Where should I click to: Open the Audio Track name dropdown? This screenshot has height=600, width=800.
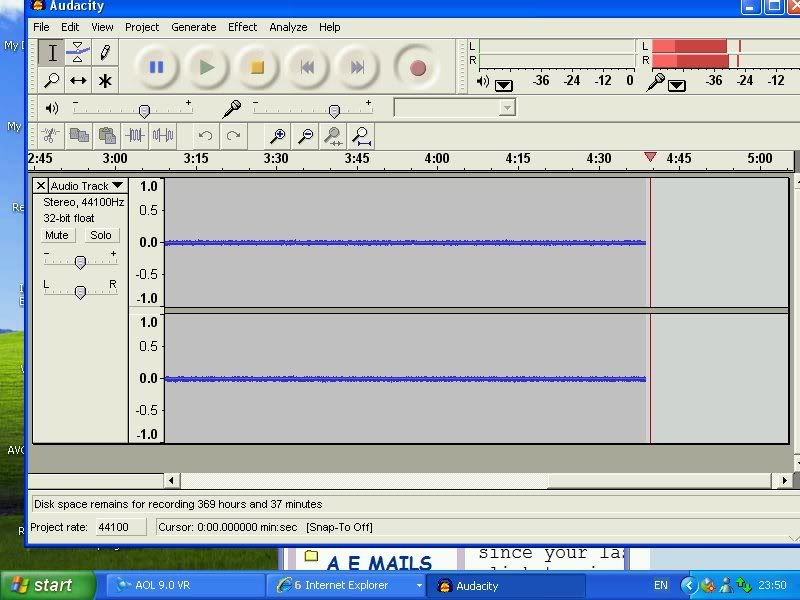tap(117, 186)
